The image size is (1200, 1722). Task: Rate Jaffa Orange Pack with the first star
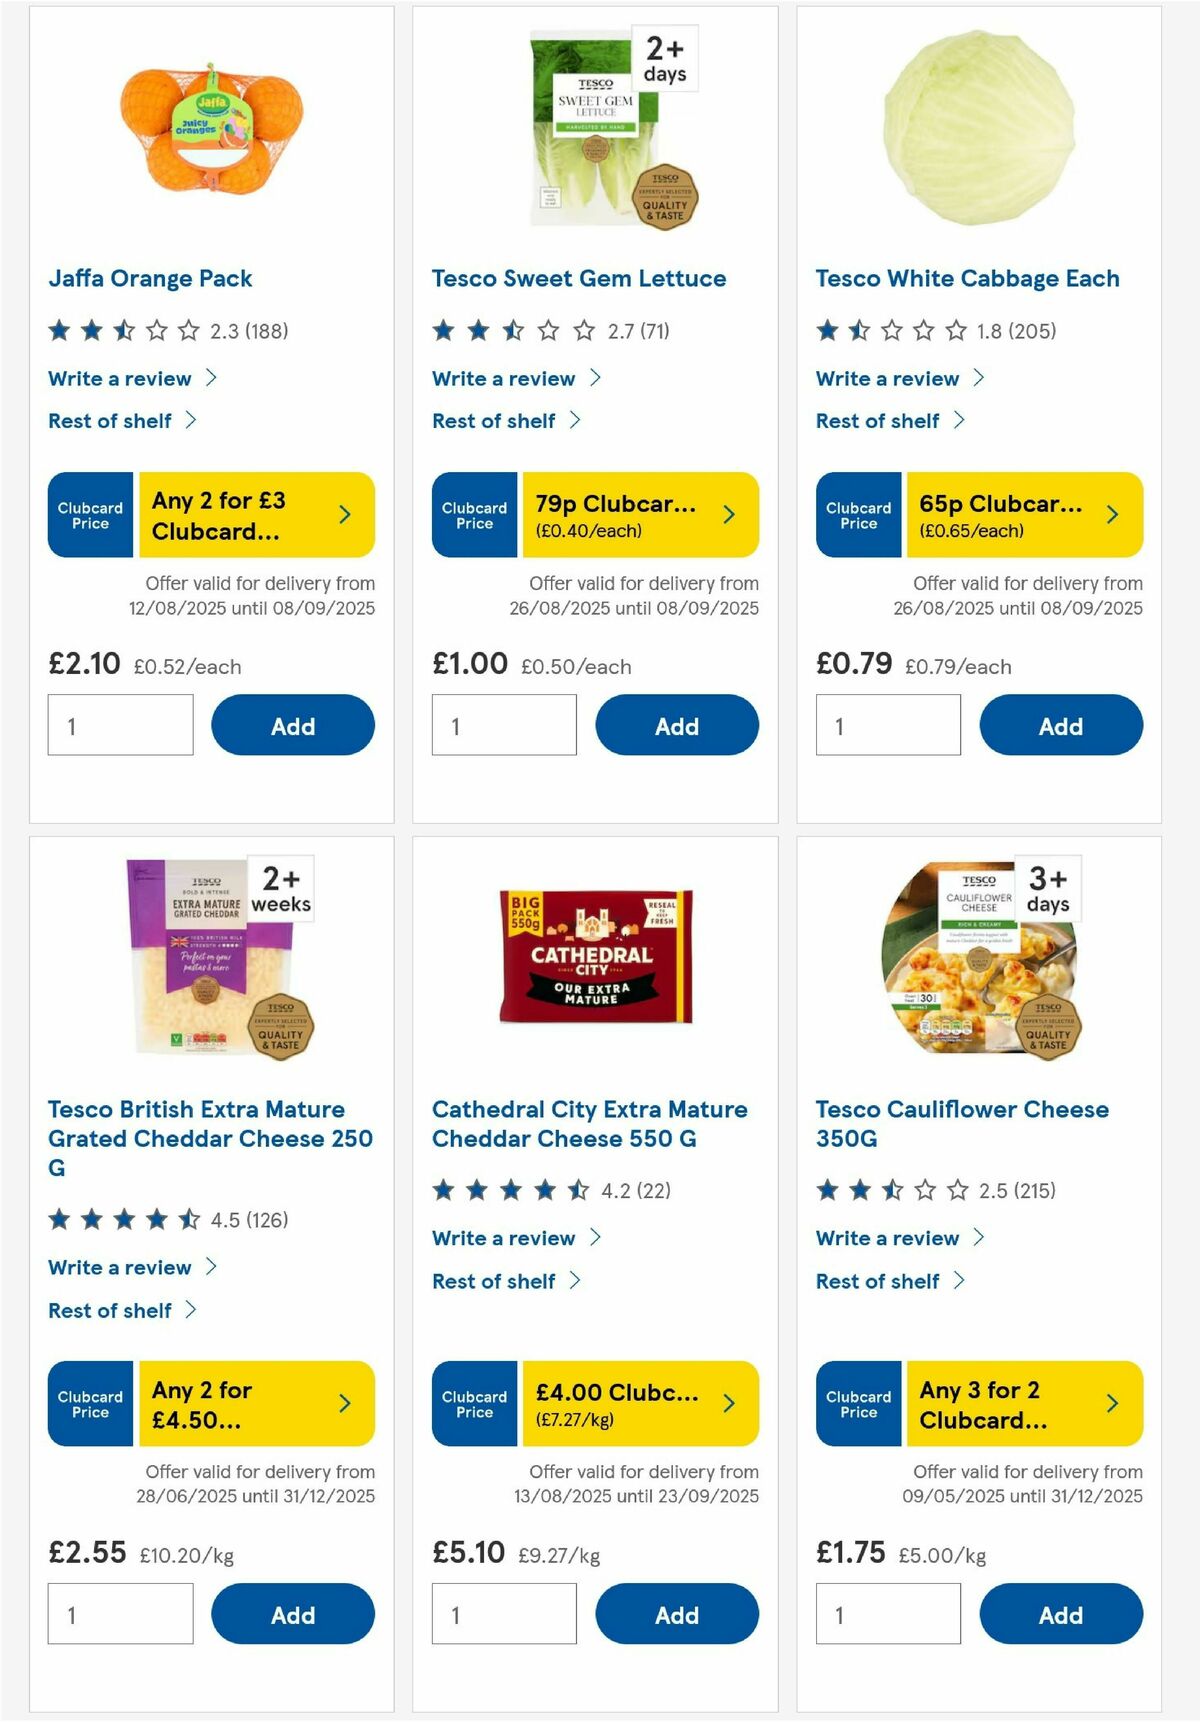click(x=59, y=330)
